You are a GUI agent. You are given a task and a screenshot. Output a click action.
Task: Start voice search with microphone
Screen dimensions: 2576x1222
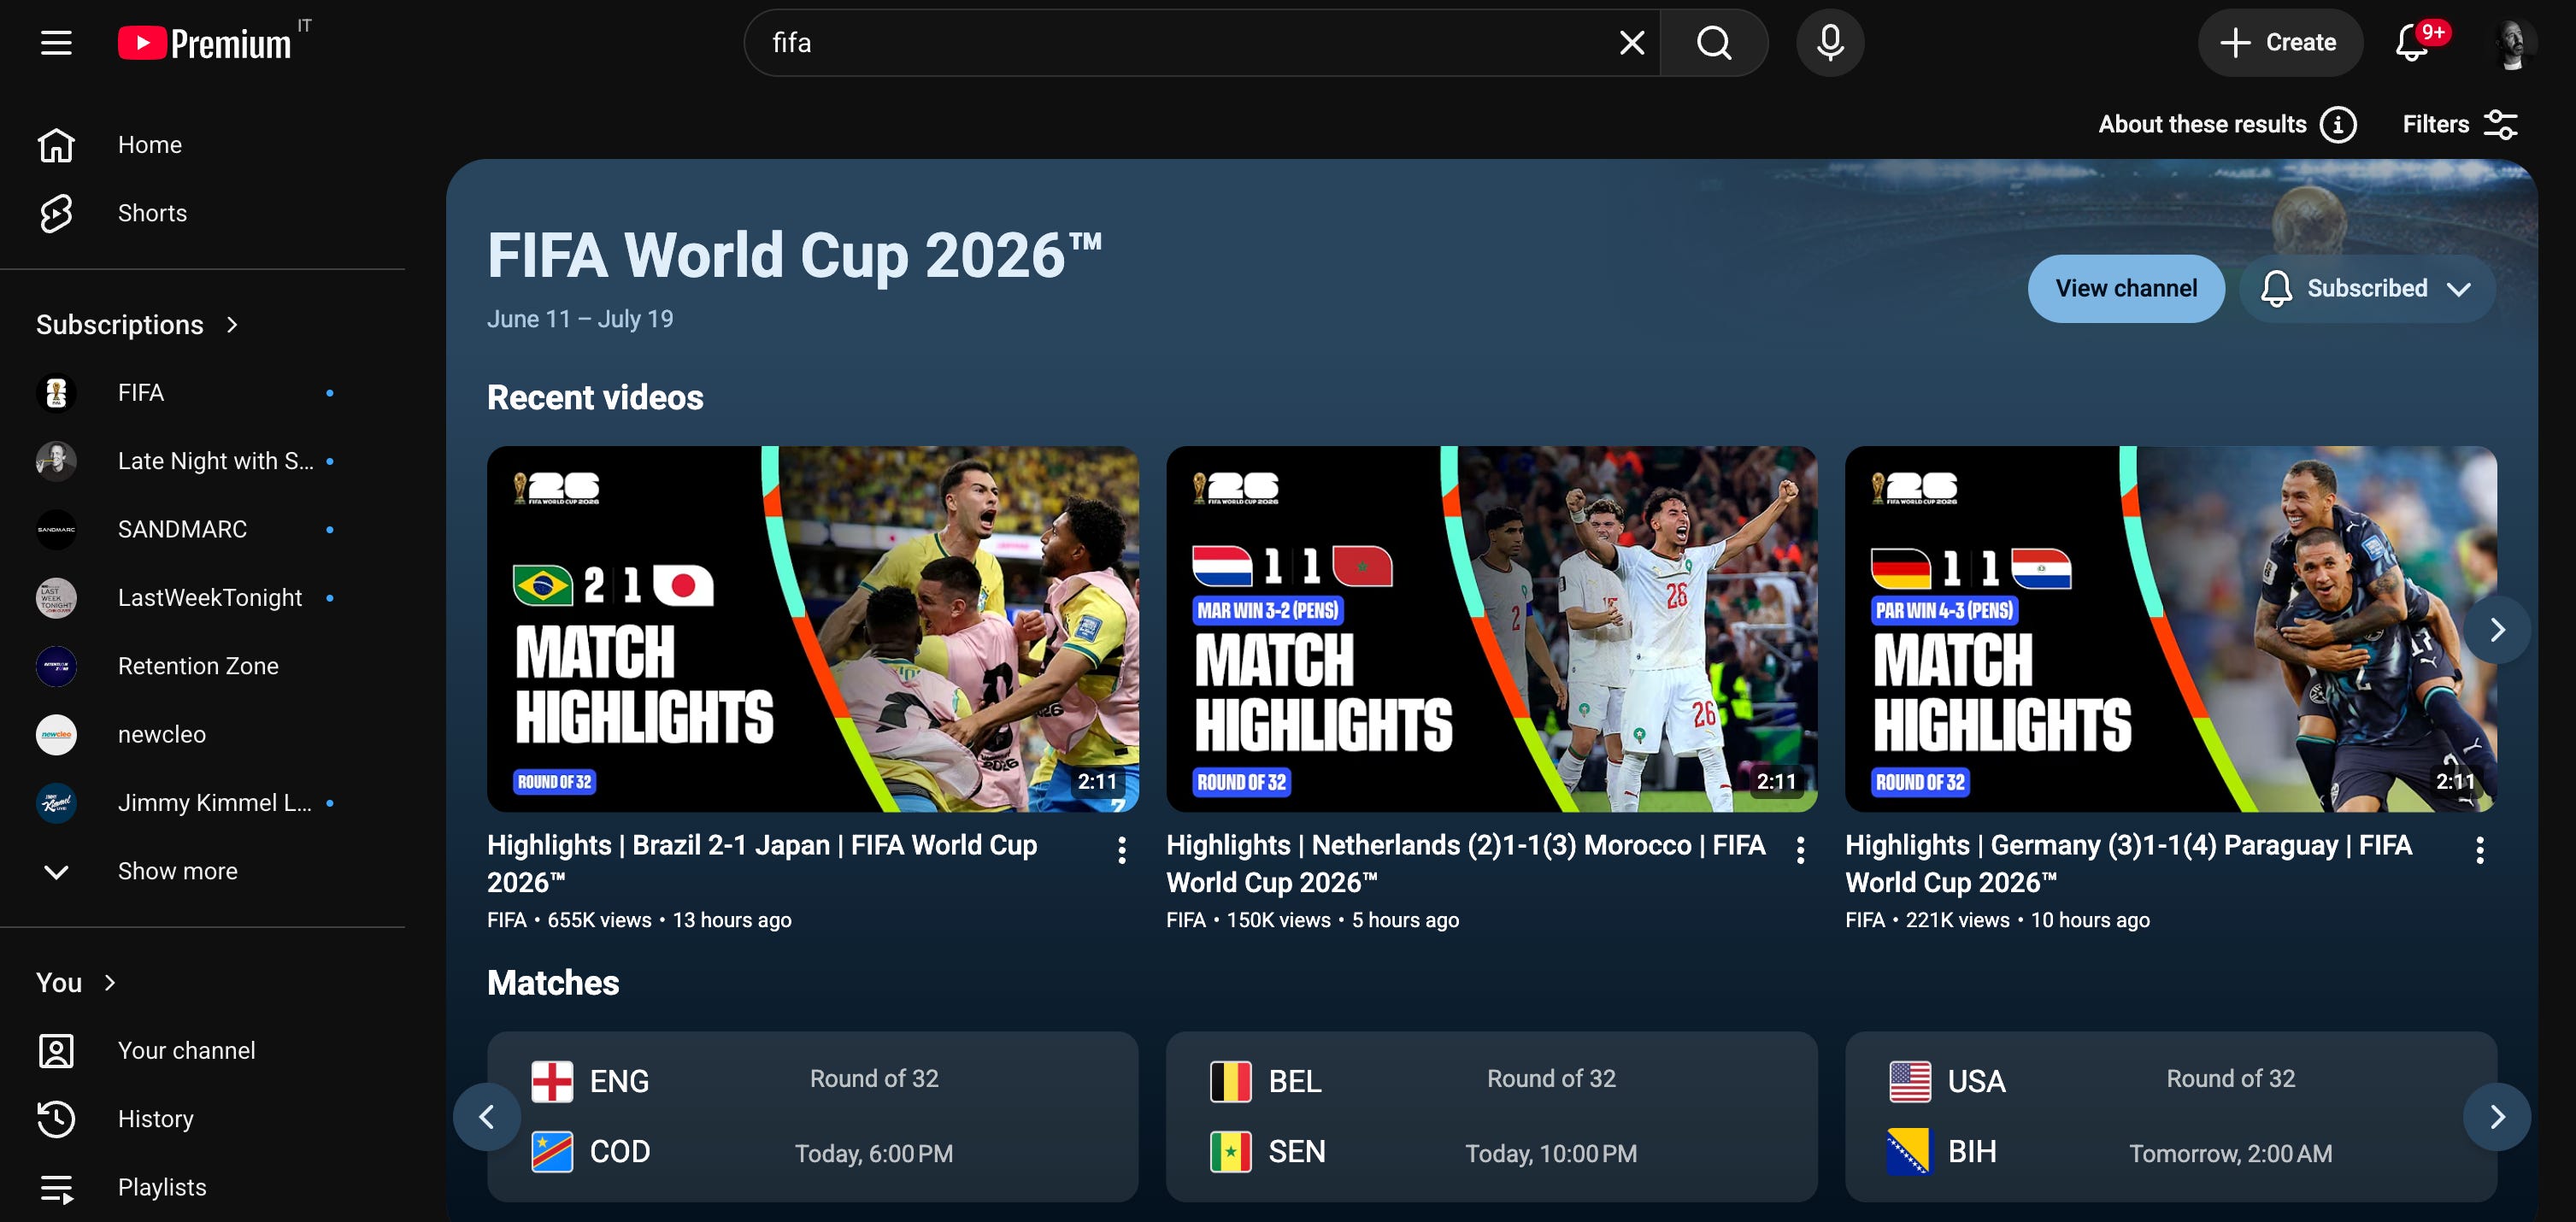(x=1830, y=43)
